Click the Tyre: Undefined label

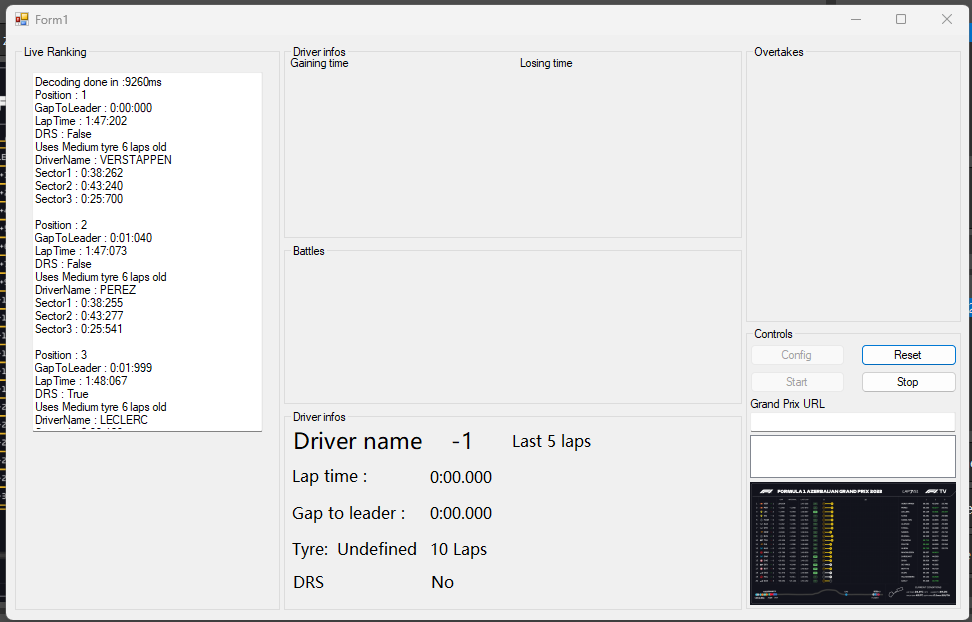(x=354, y=549)
